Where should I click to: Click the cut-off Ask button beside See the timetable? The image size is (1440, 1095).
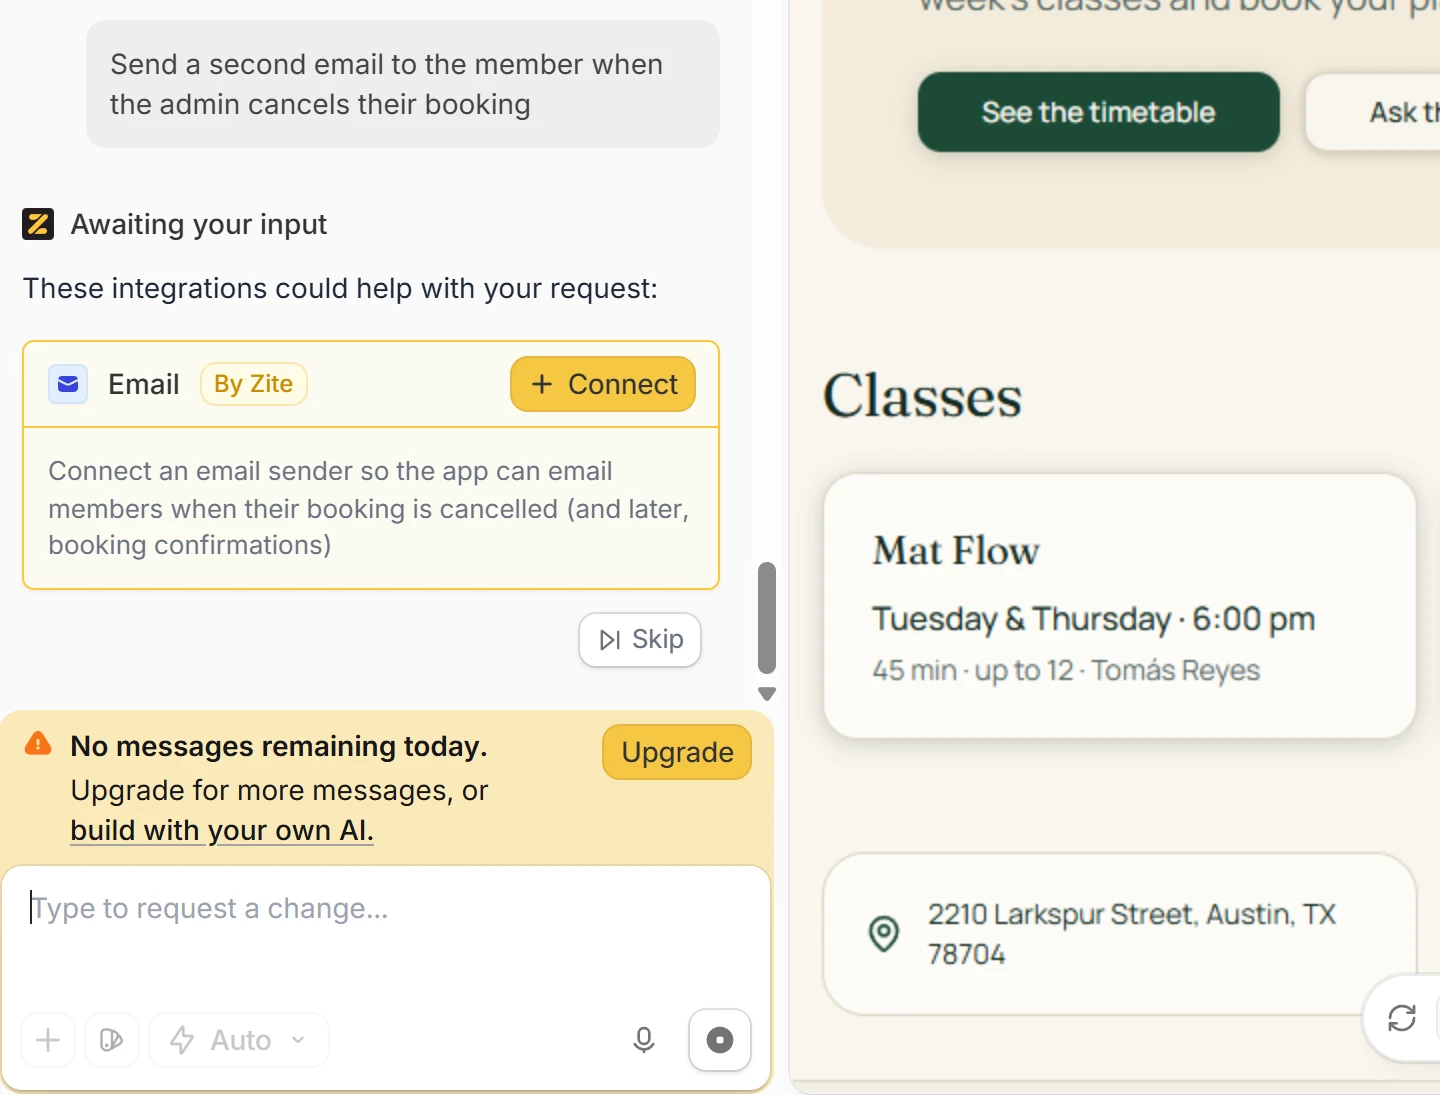click(x=1373, y=112)
